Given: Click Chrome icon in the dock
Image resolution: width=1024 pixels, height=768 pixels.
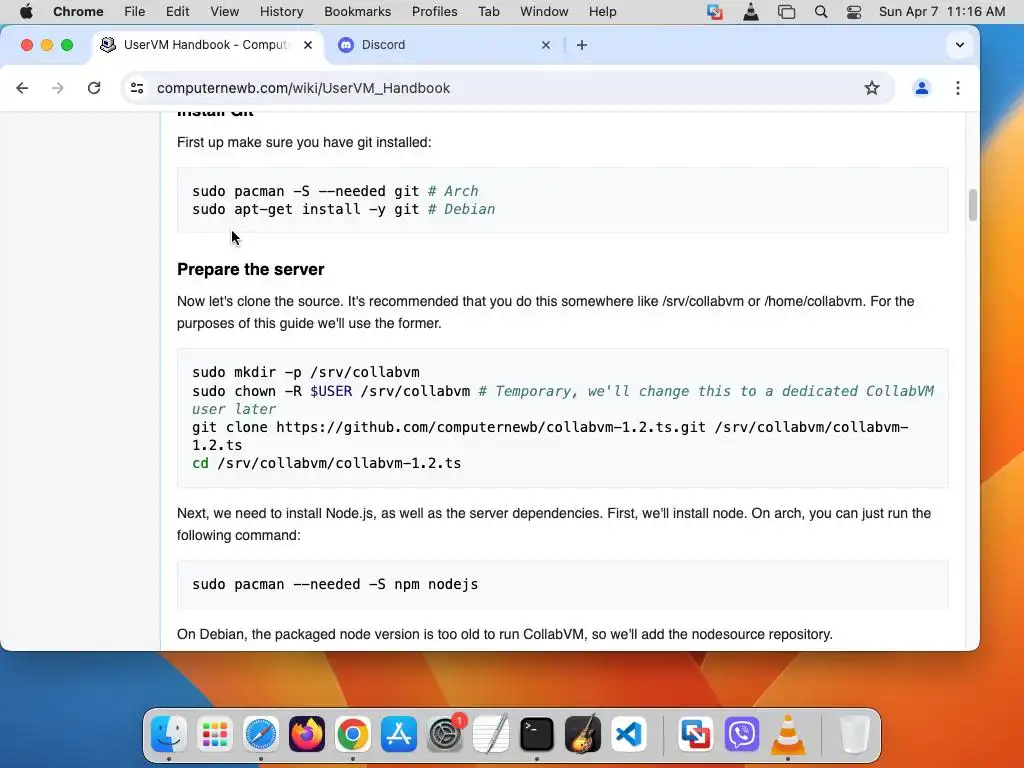Looking at the screenshot, I should (353, 734).
